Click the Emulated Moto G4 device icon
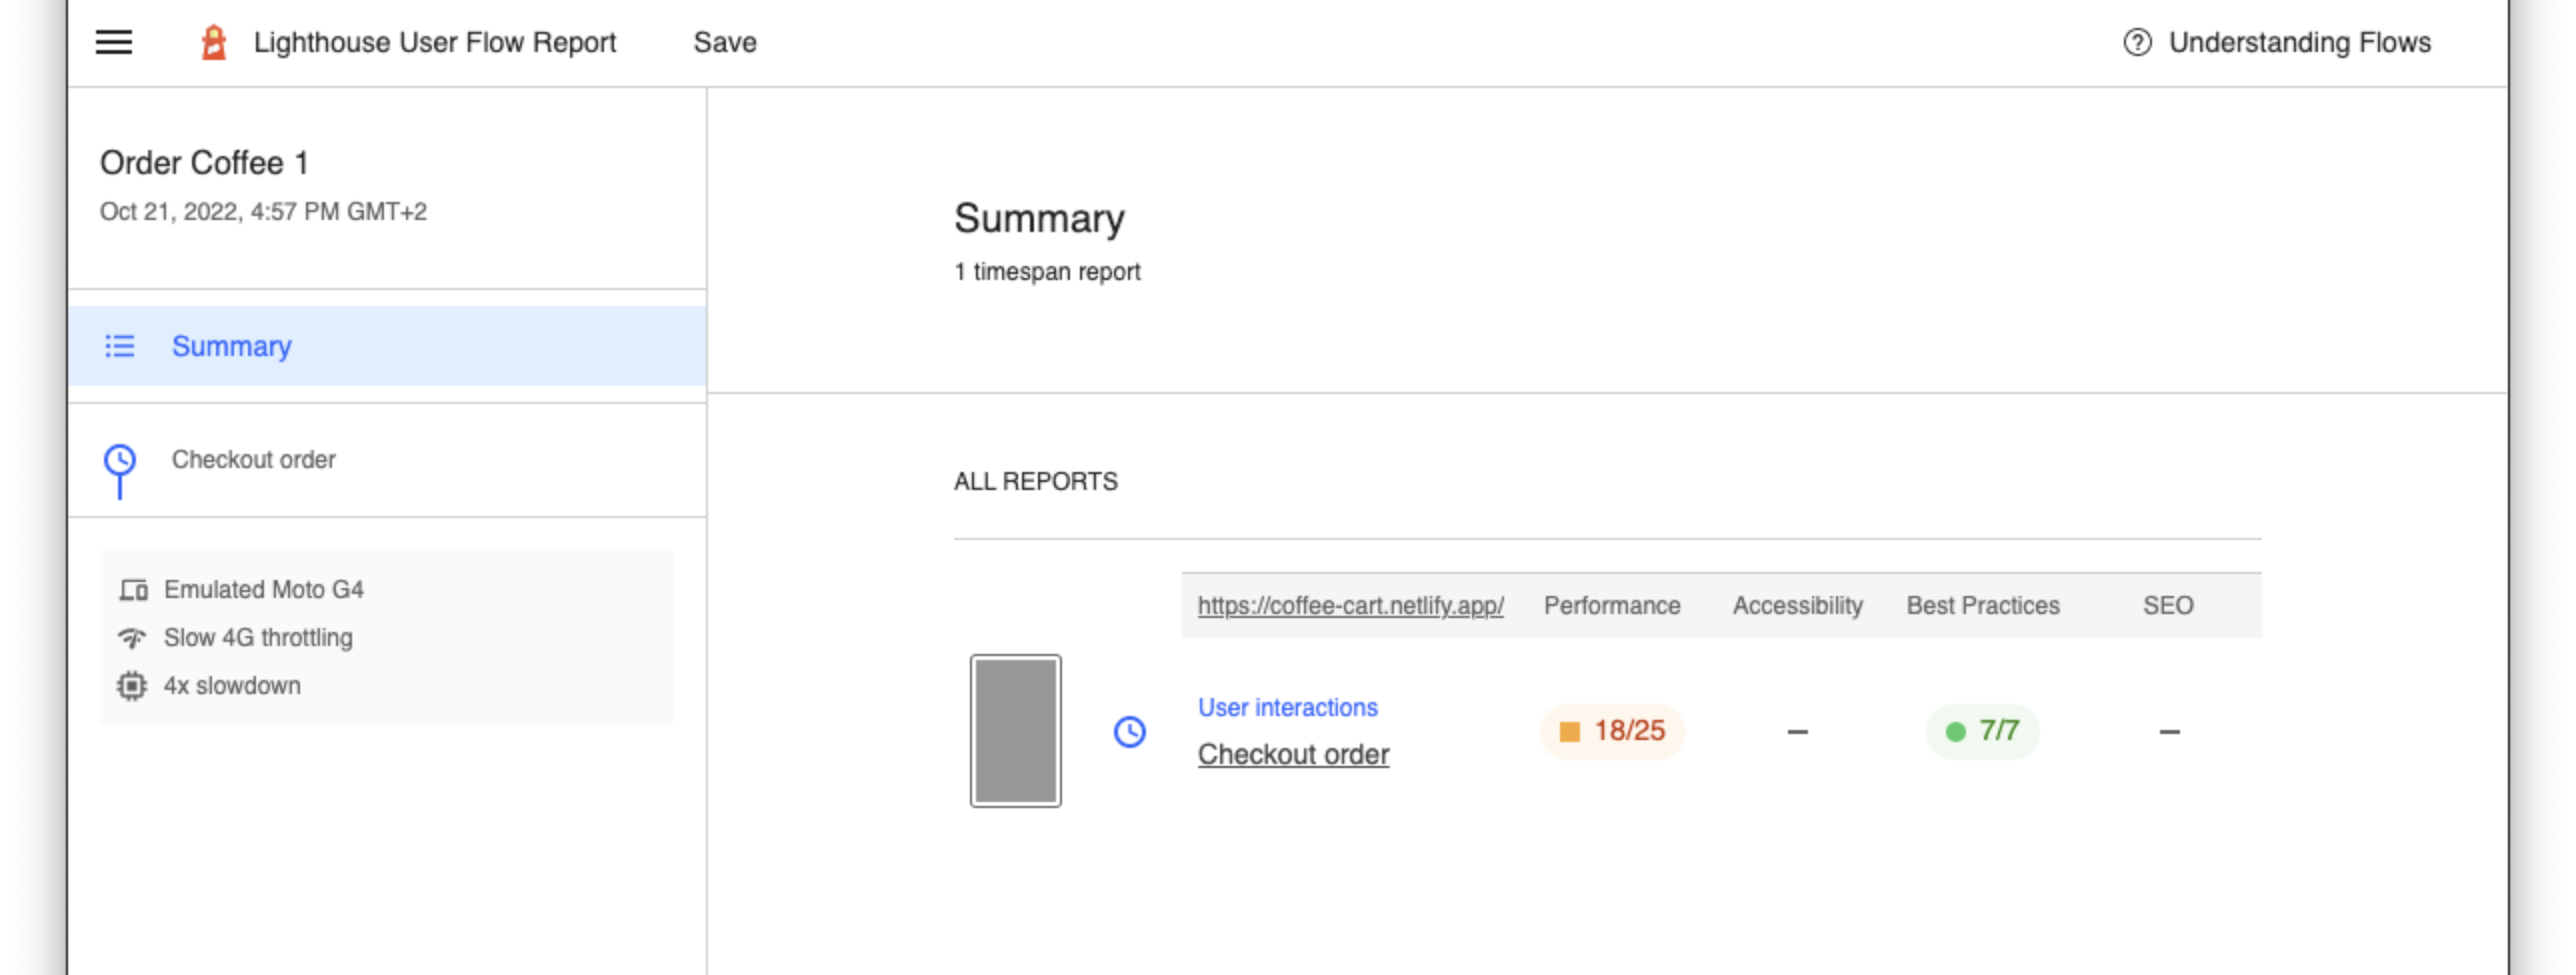 tap(133, 590)
